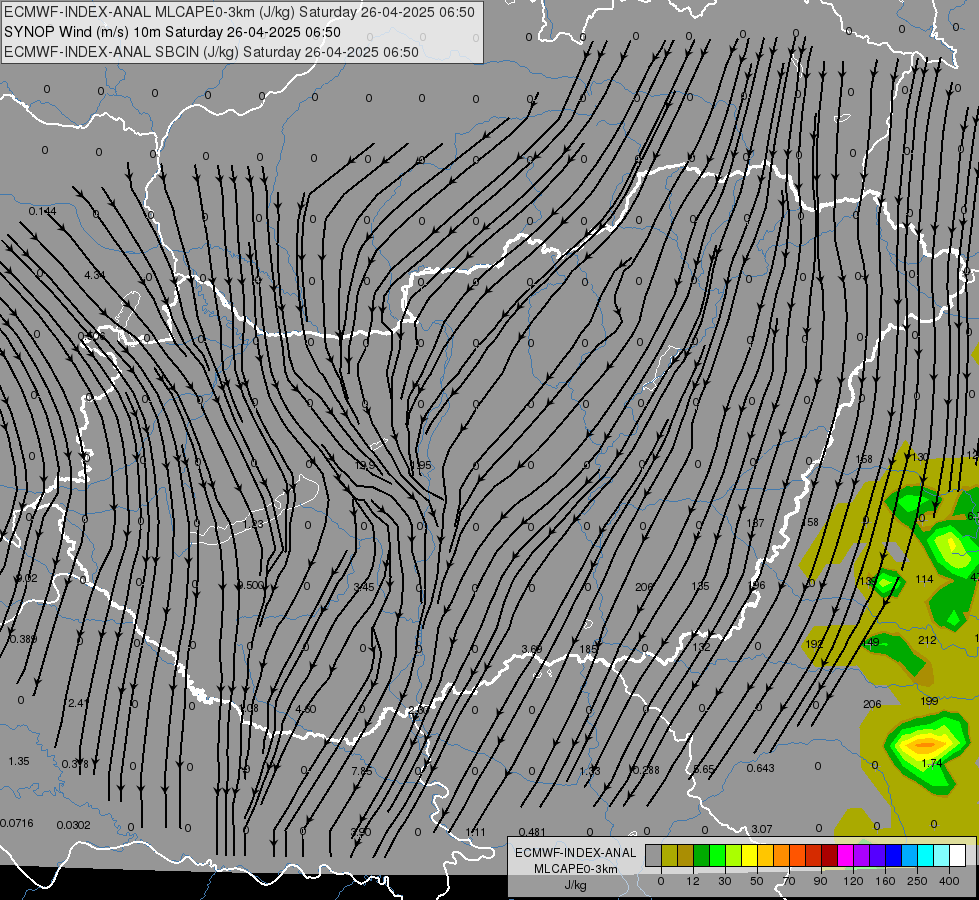The height and width of the screenshot is (900, 979).
Task: Click legend tick label 120
Action: pyautogui.click(x=853, y=881)
